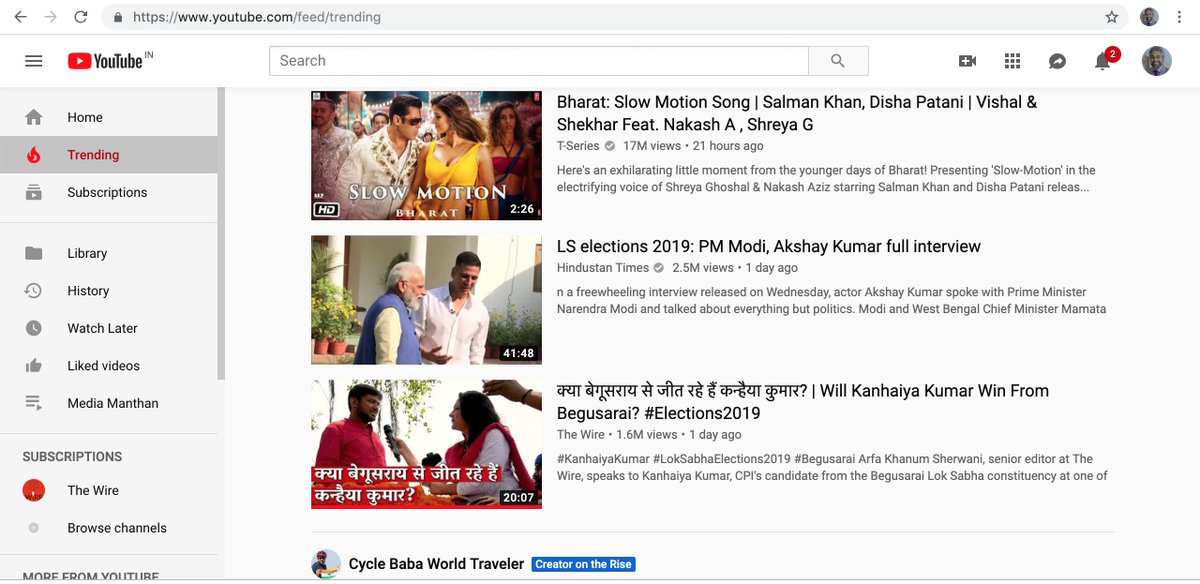Click the Kanhaiya Kumar interview thumbnail

426,444
